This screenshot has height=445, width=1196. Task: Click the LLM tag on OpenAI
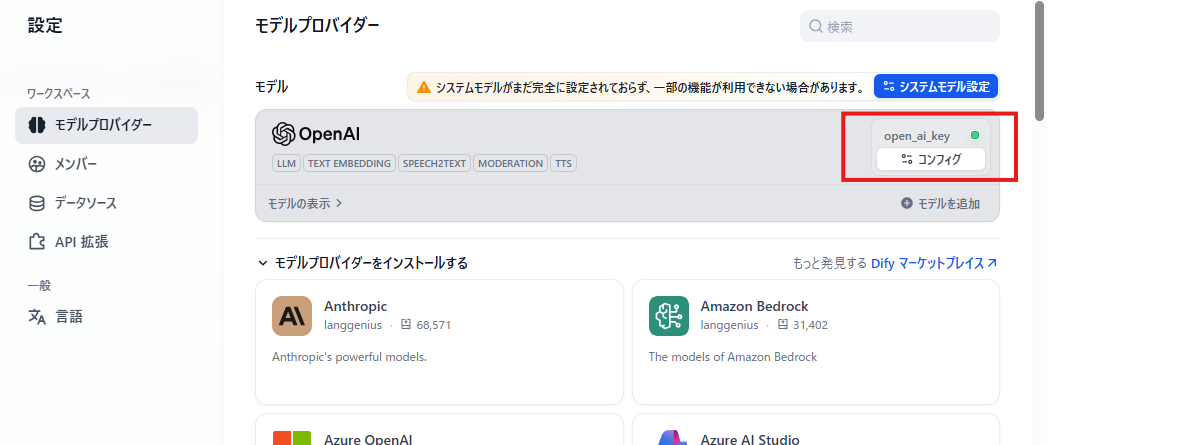[287, 163]
